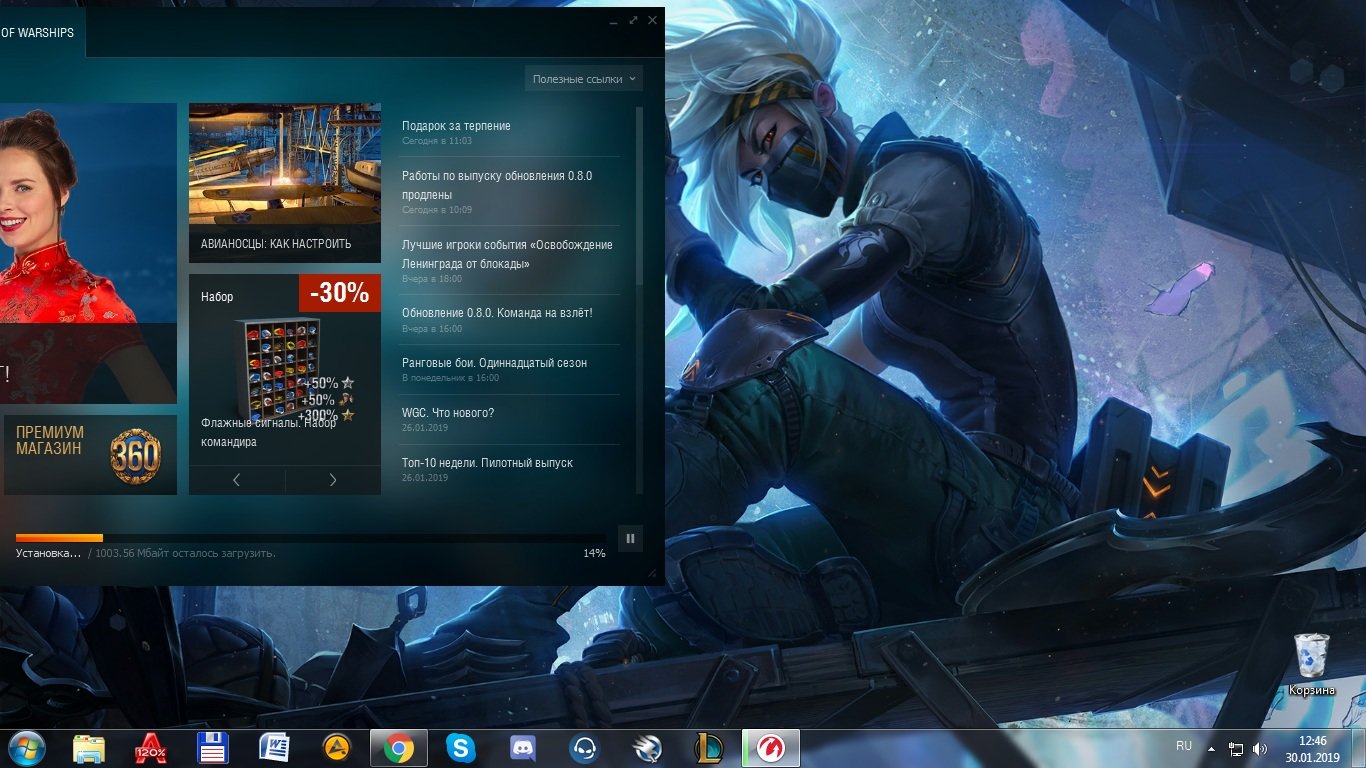Show hidden system tray icons
Viewport: 1366px width, 768px height.
click(1211, 749)
